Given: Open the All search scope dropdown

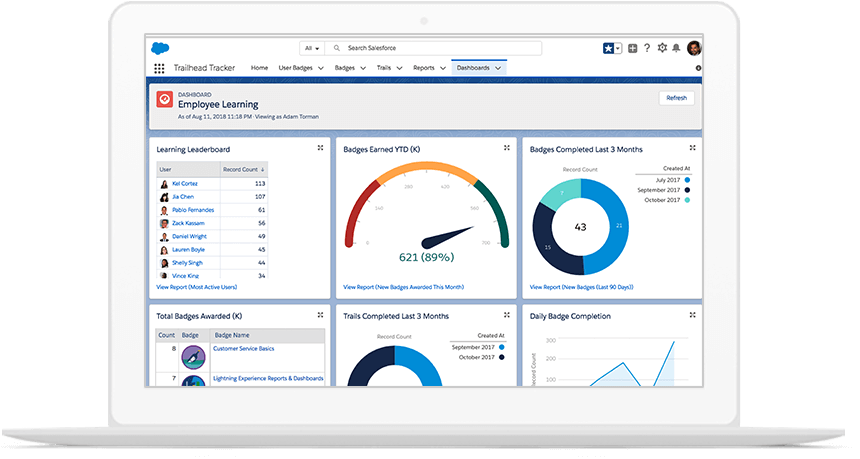Looking at the screenshot, I should (312, 48).
